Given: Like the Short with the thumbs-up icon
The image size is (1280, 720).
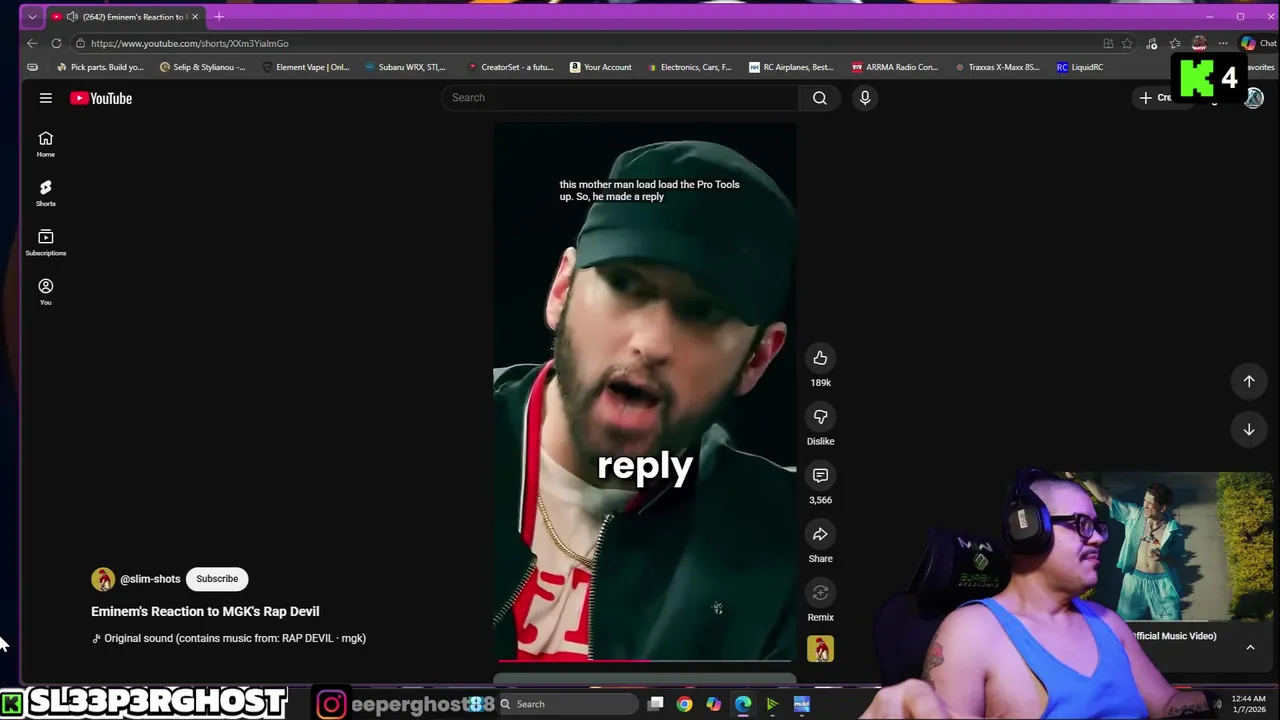Looking at the screenshot, I should (x=820, y=358).
